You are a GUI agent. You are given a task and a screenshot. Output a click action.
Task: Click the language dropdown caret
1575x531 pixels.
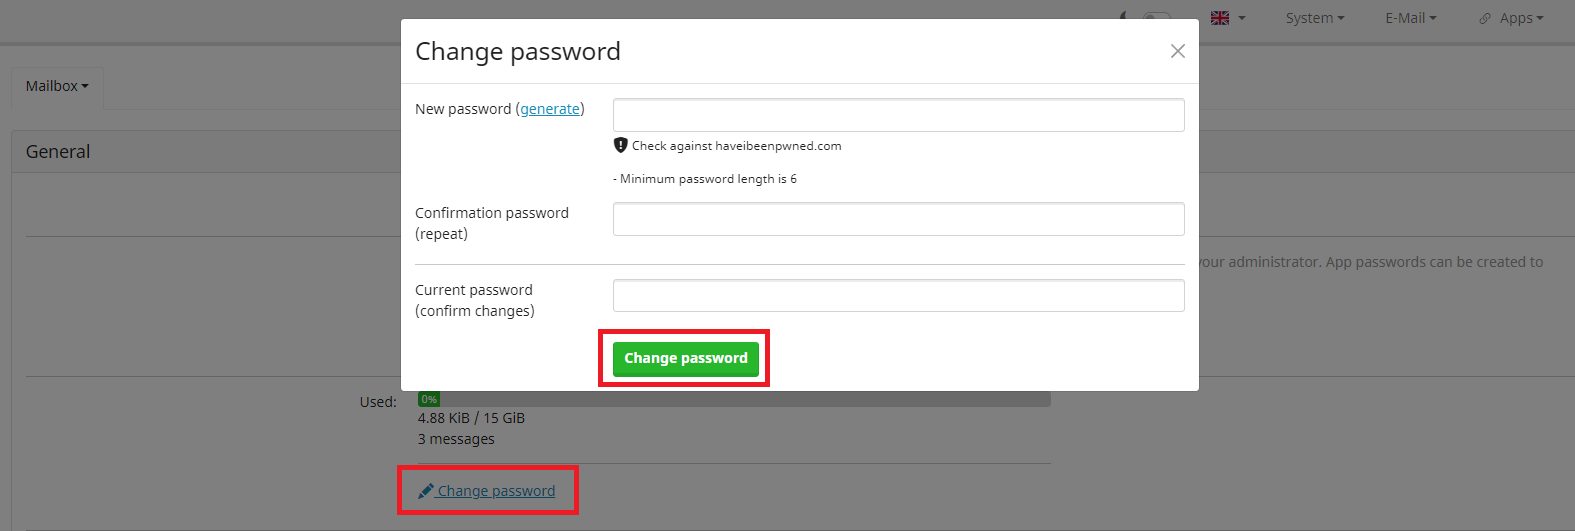pyautogui.click(x=1242, y=18)
